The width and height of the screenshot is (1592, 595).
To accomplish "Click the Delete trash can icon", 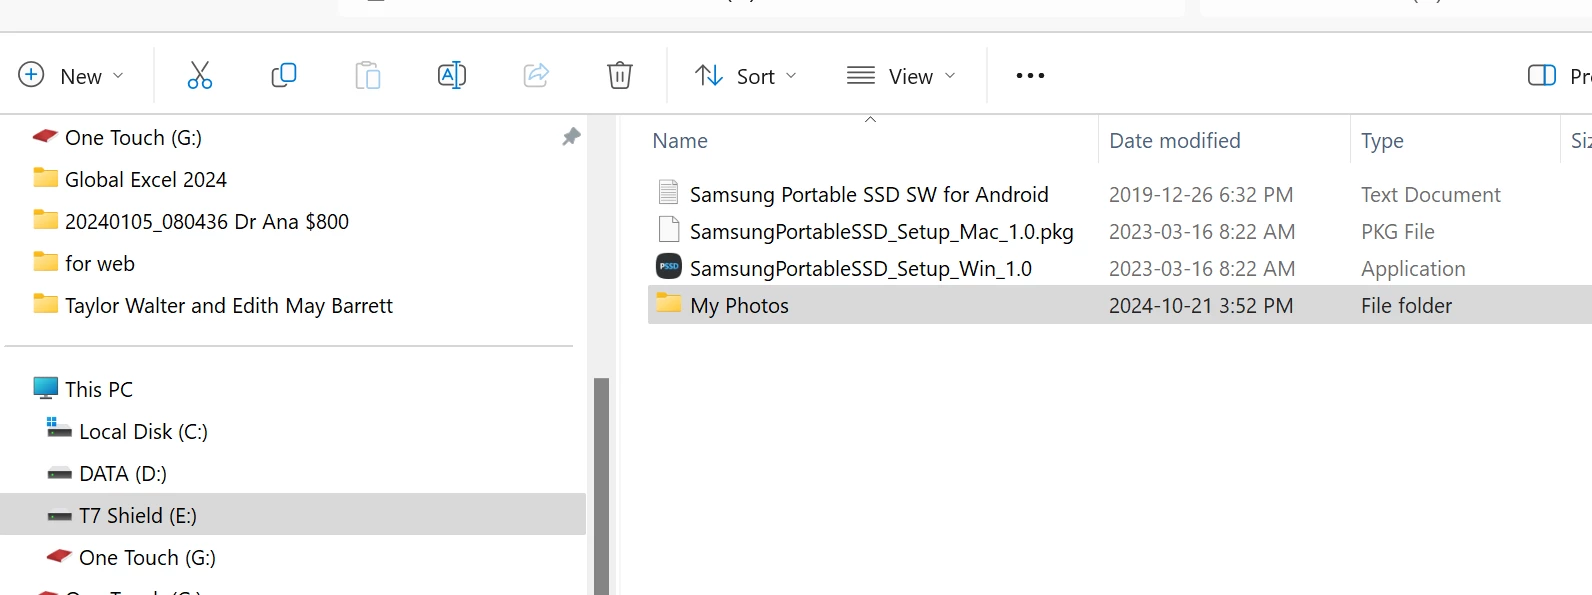I will [620, 75].
